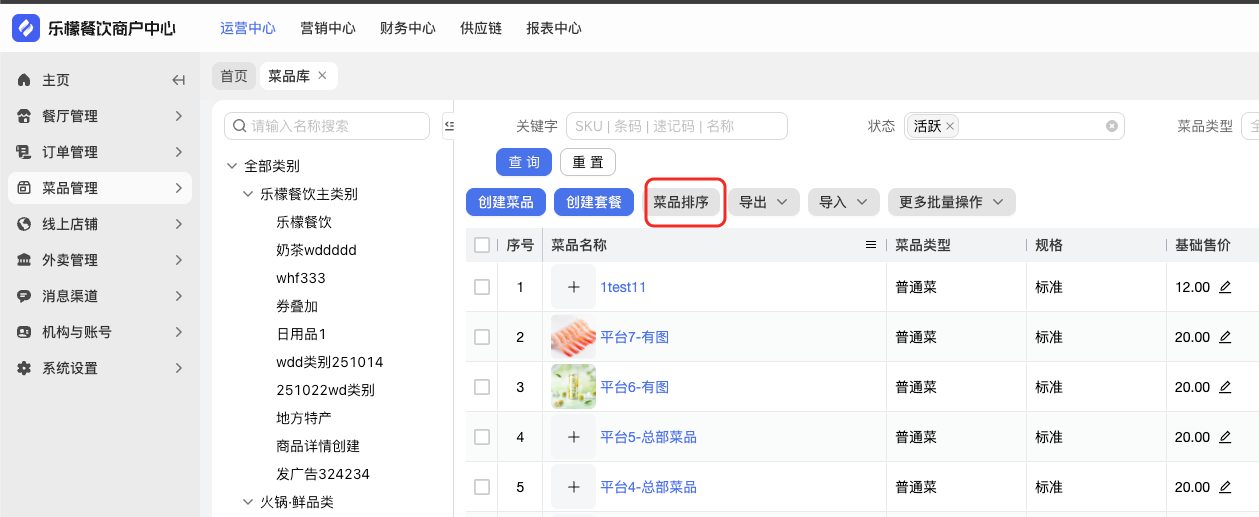
Task: Remove the 活跃 status tag
Action: pos(950,126)
